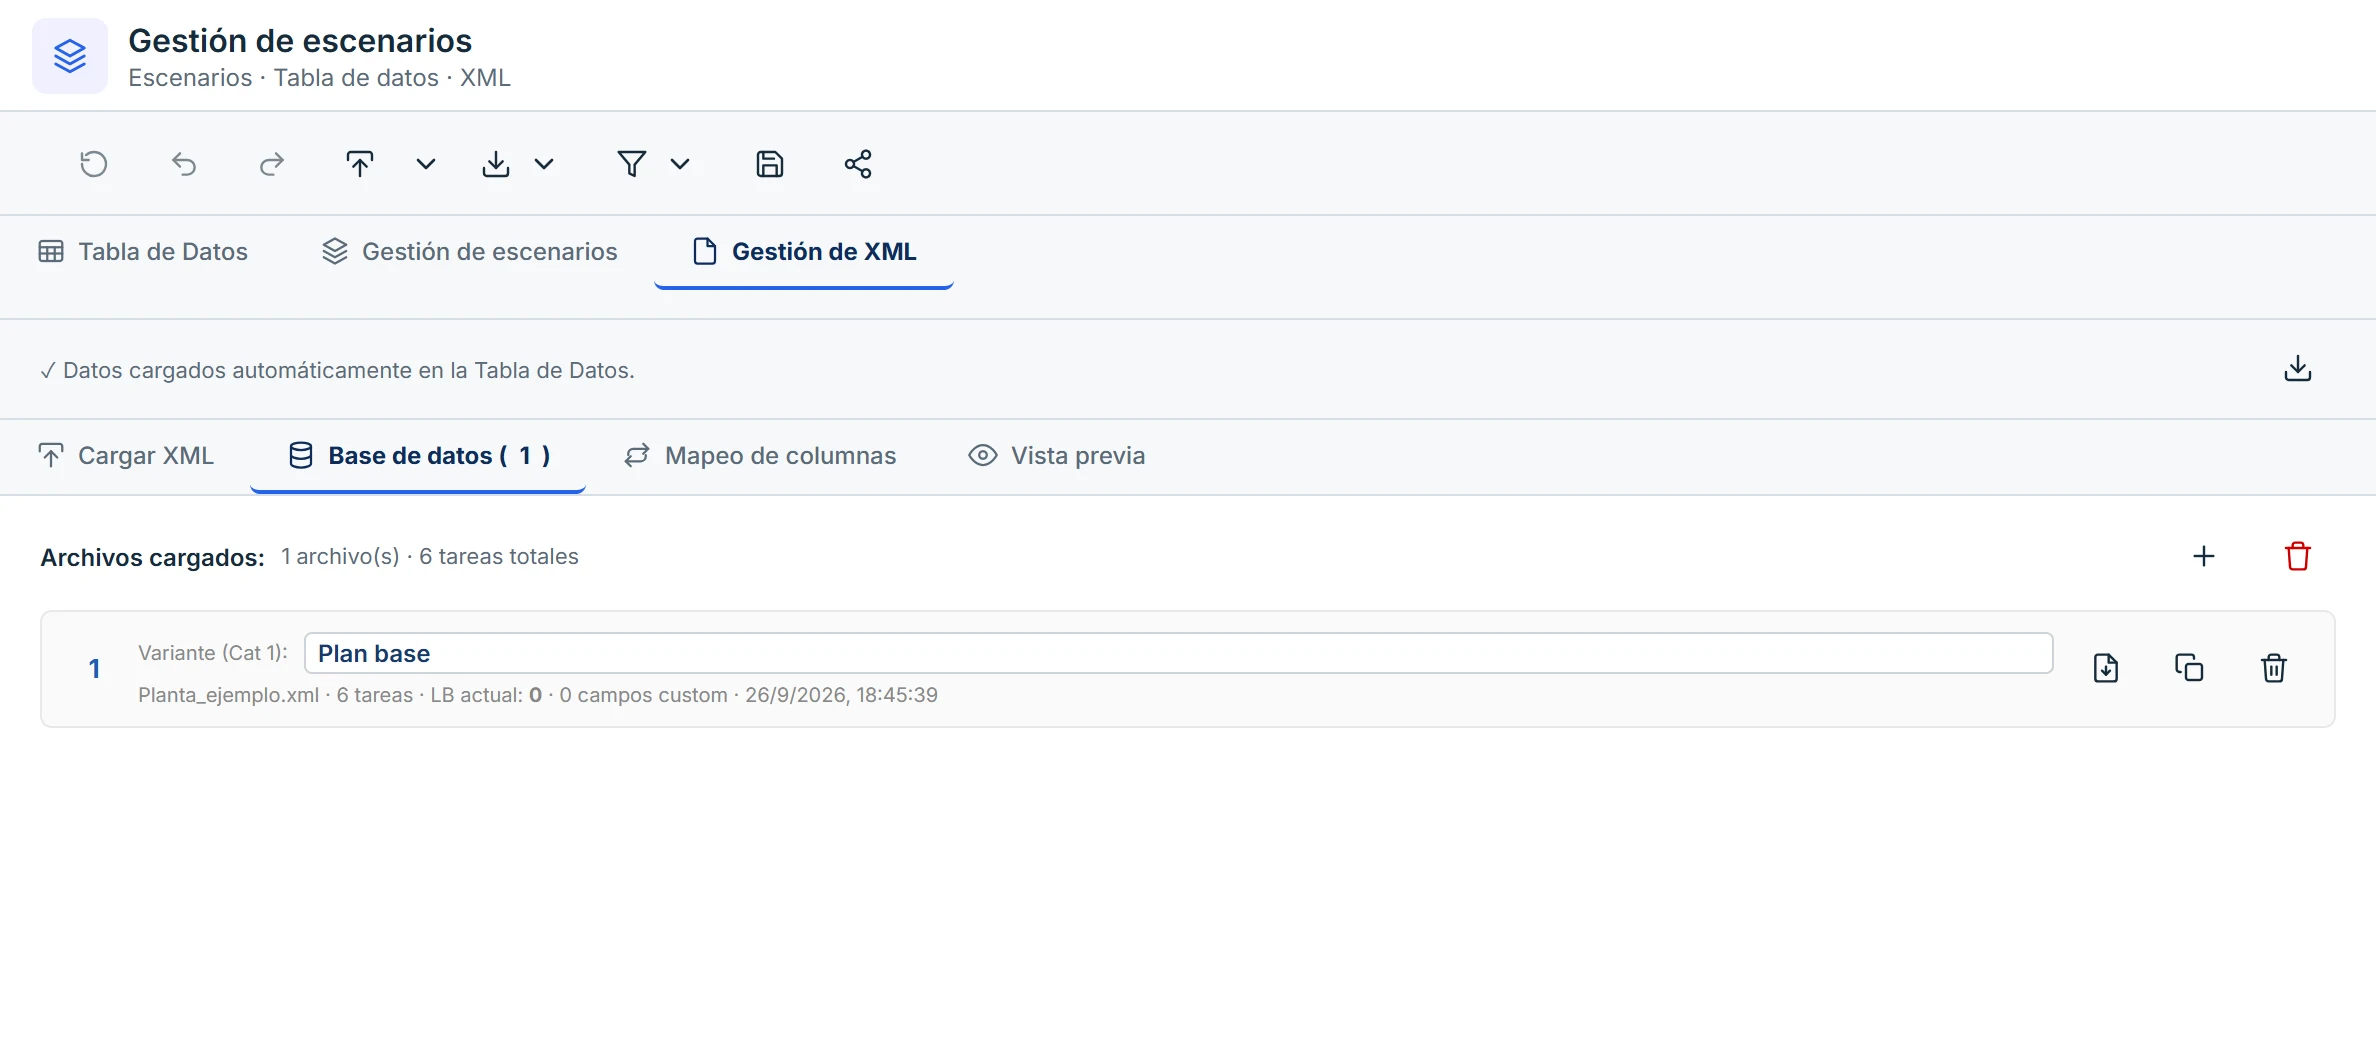Duplicate the Plan base entry
Image resolution: width=2376 pixels, height=1040 pixels.
2190,668
